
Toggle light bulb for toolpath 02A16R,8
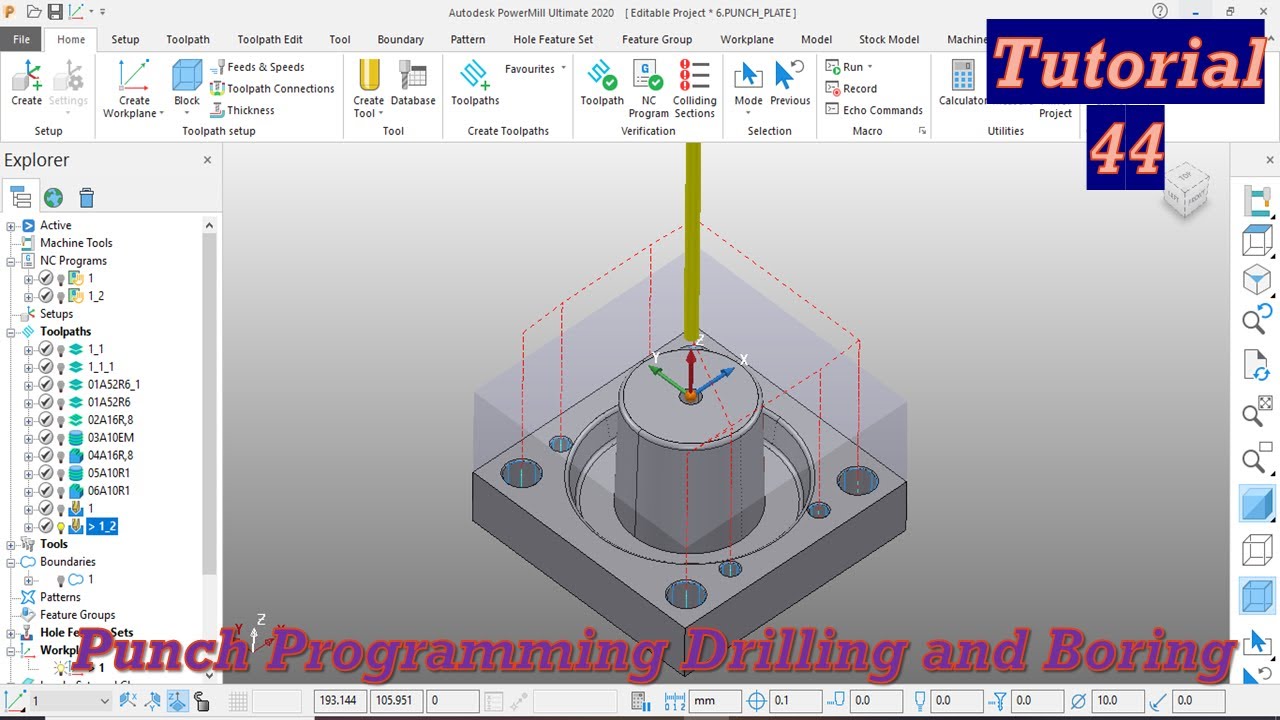[x=60, y=420]
